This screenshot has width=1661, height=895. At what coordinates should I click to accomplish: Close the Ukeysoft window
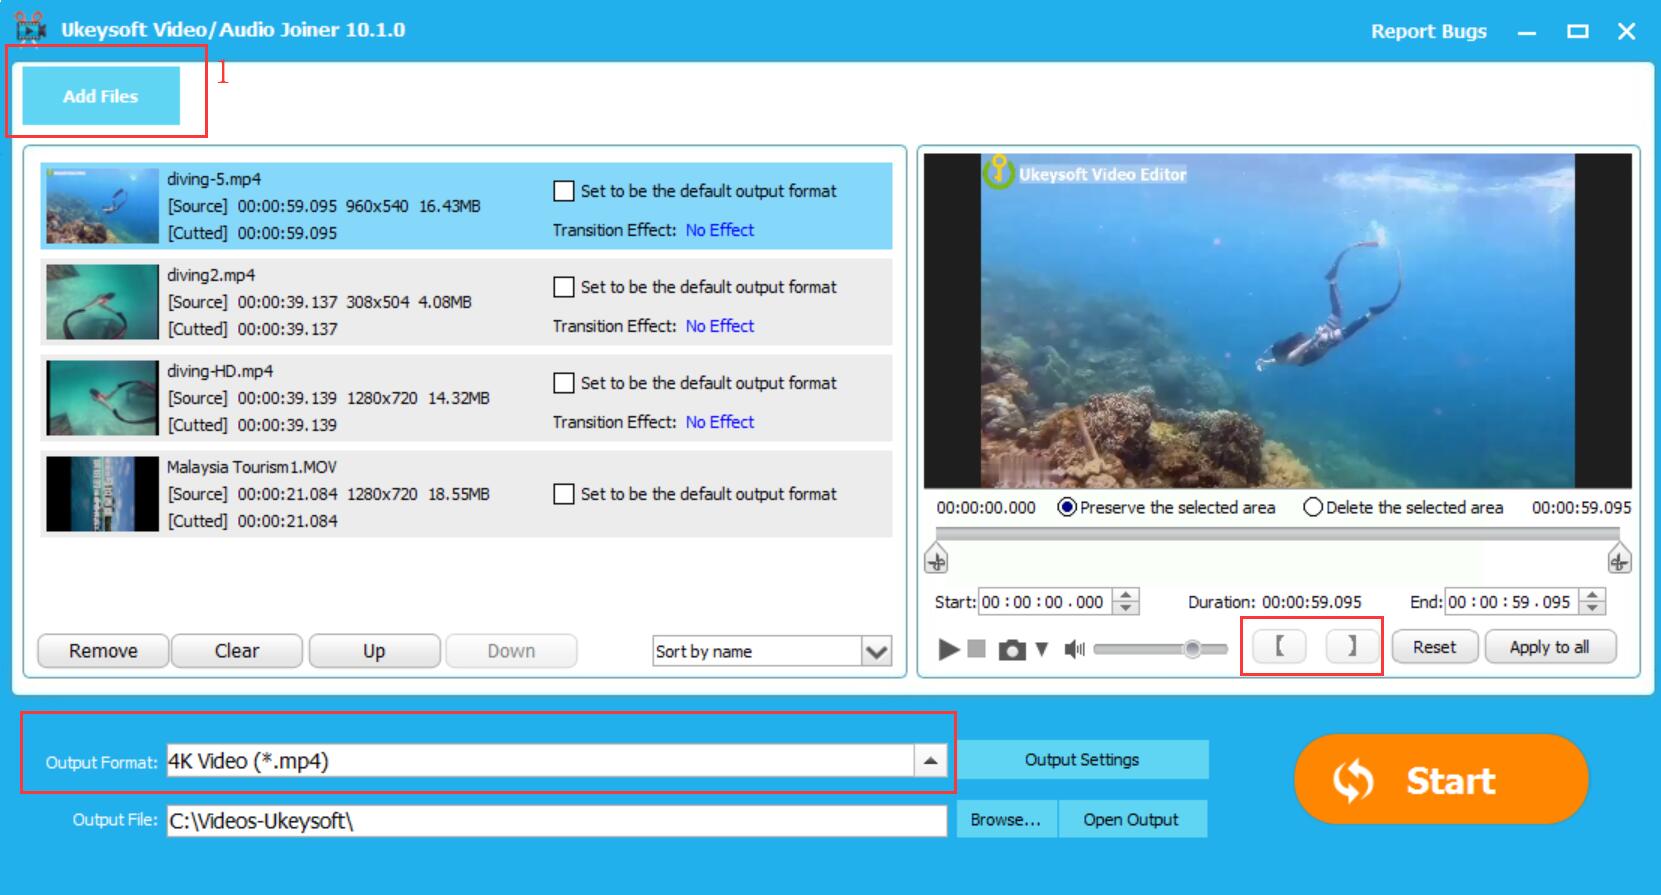click(1627, 32)
